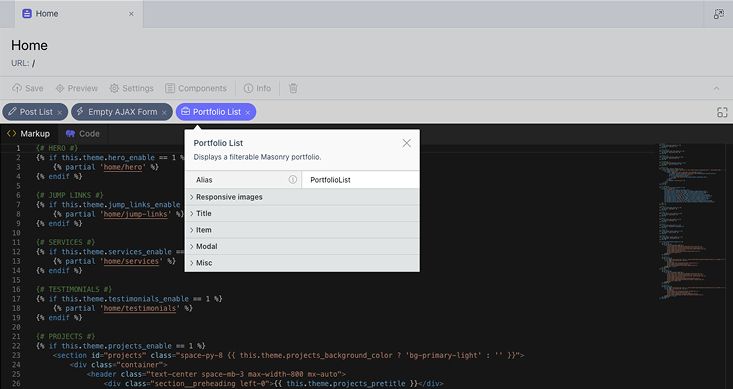Click the Save toolbar button

coord(28,88)
